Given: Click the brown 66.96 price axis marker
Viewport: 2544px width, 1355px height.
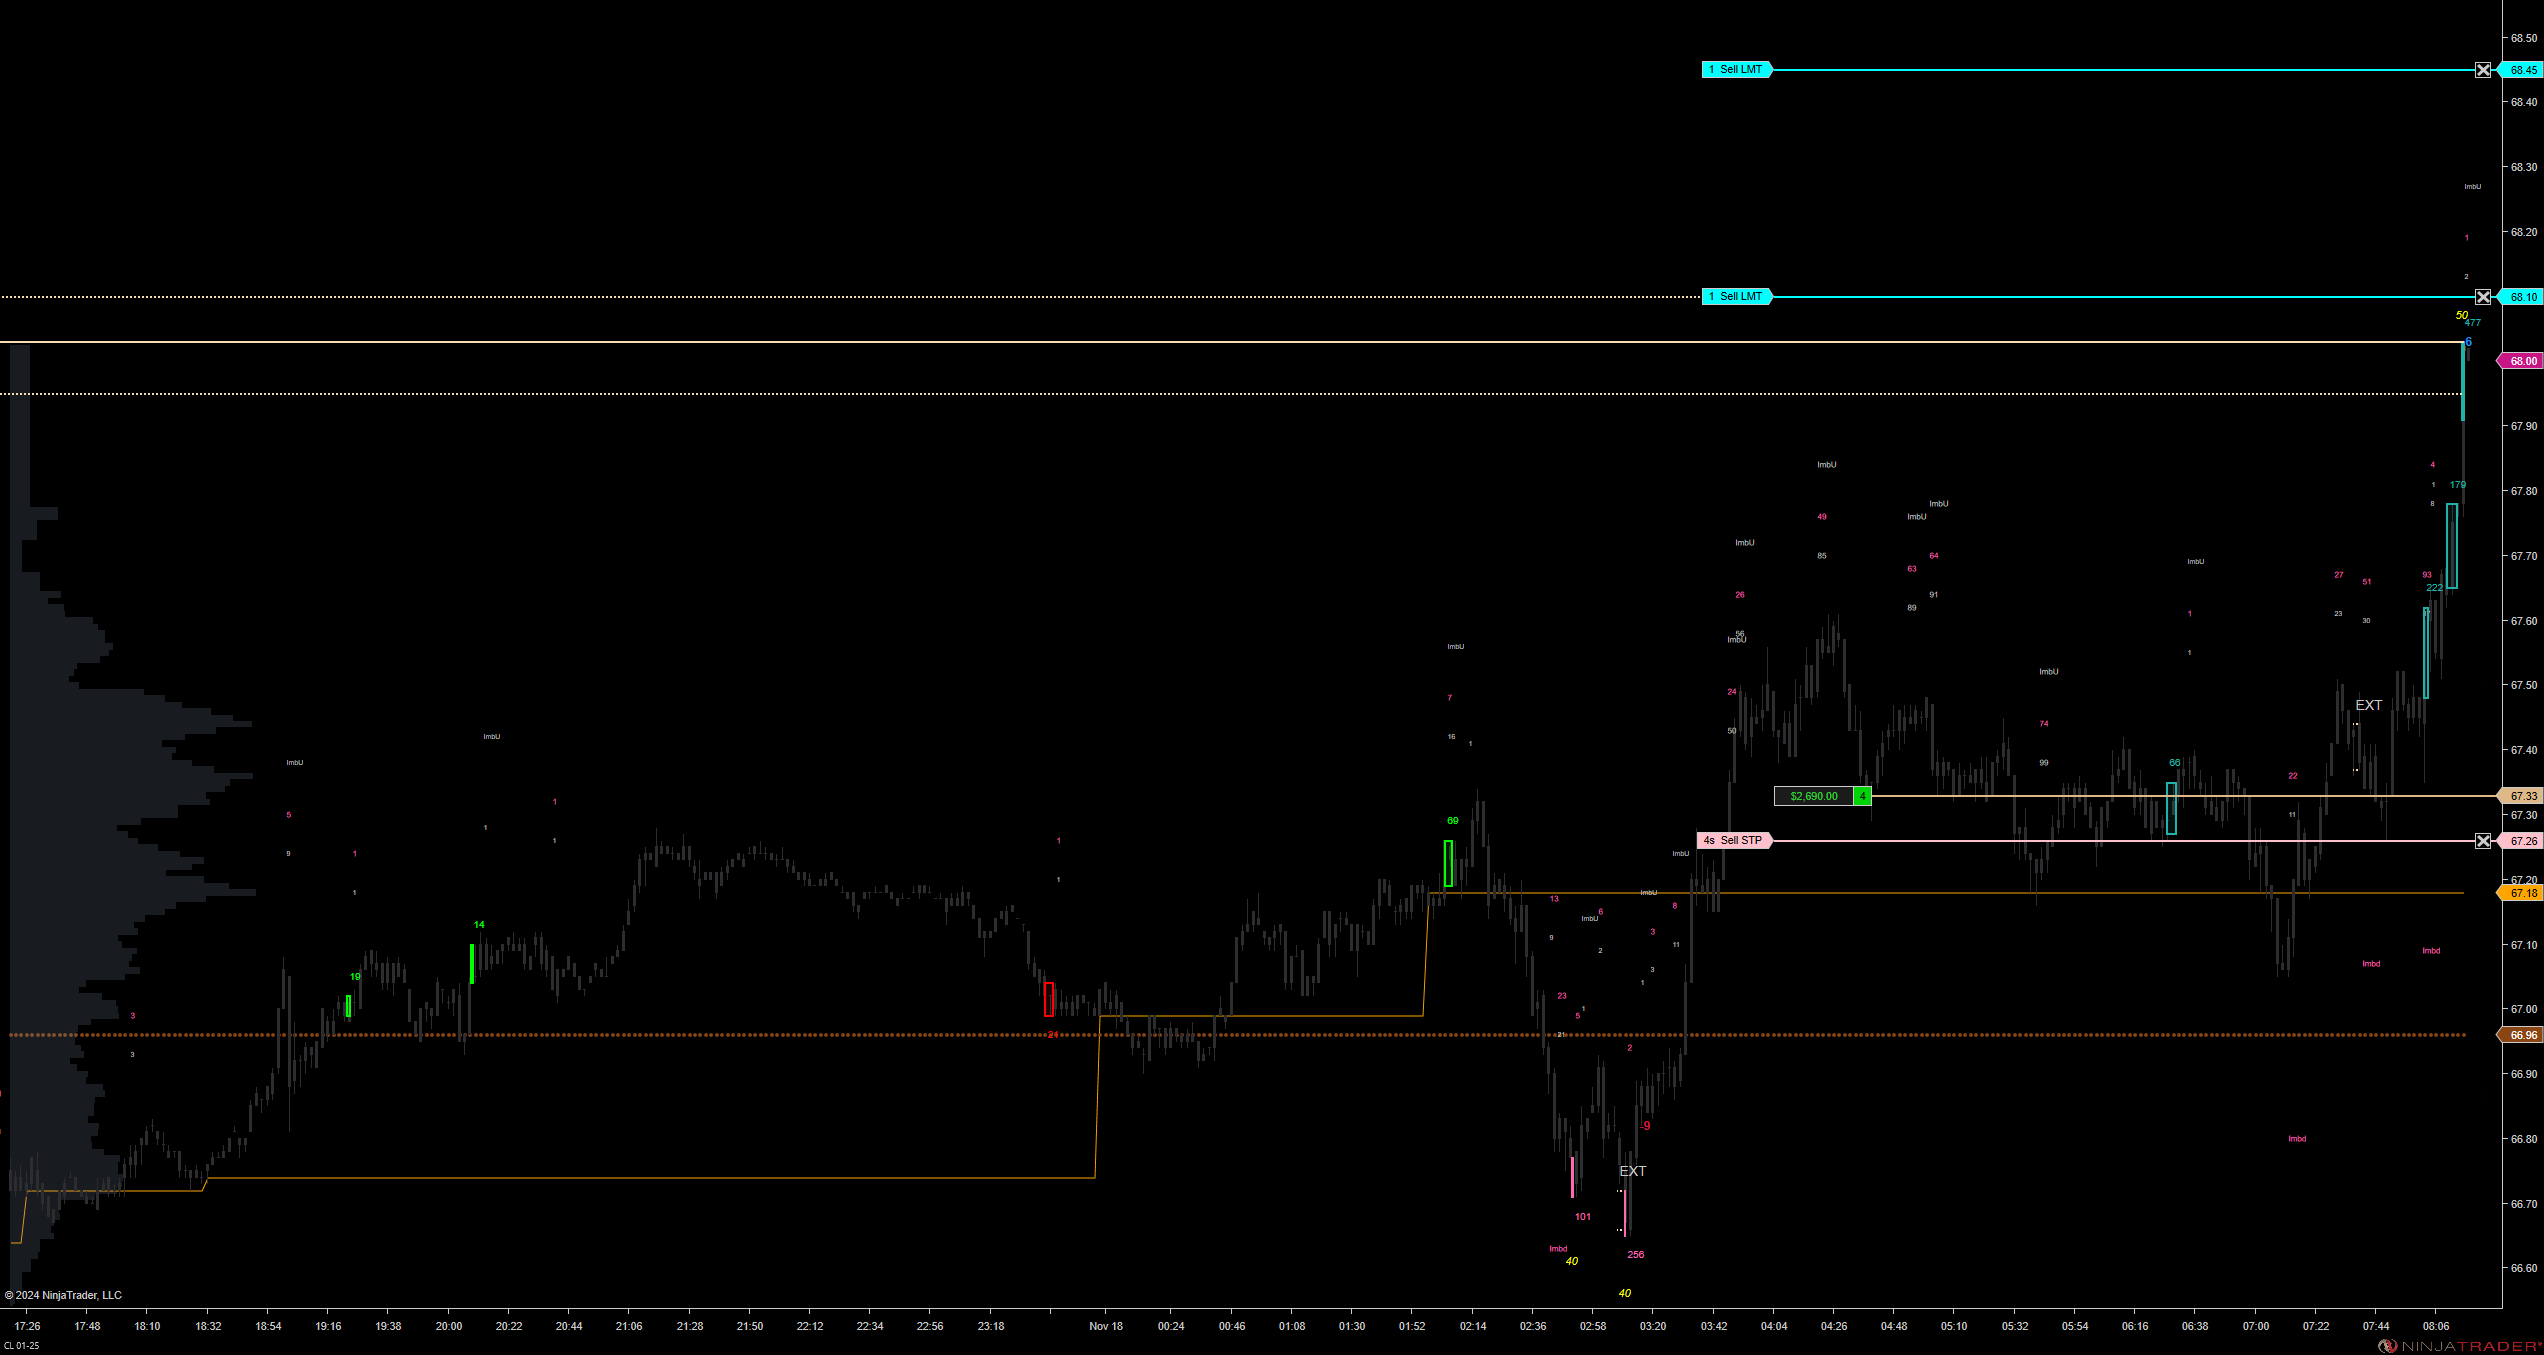Looking at the screenshot, I should pyautogui.click(x=2521, y=1035).
